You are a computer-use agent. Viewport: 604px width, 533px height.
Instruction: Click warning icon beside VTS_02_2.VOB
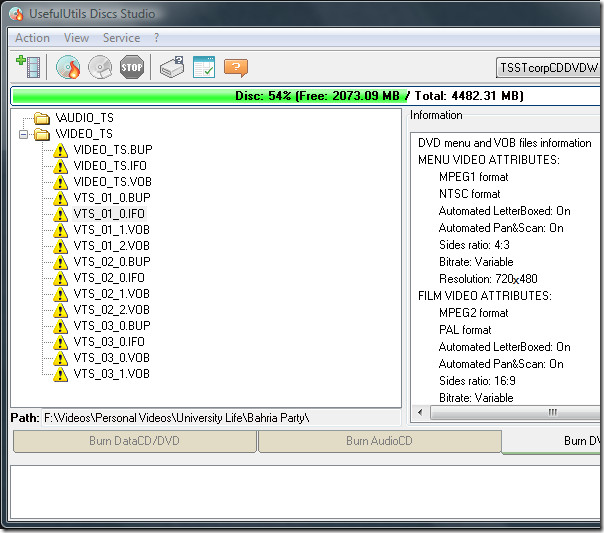click(60, 310)
